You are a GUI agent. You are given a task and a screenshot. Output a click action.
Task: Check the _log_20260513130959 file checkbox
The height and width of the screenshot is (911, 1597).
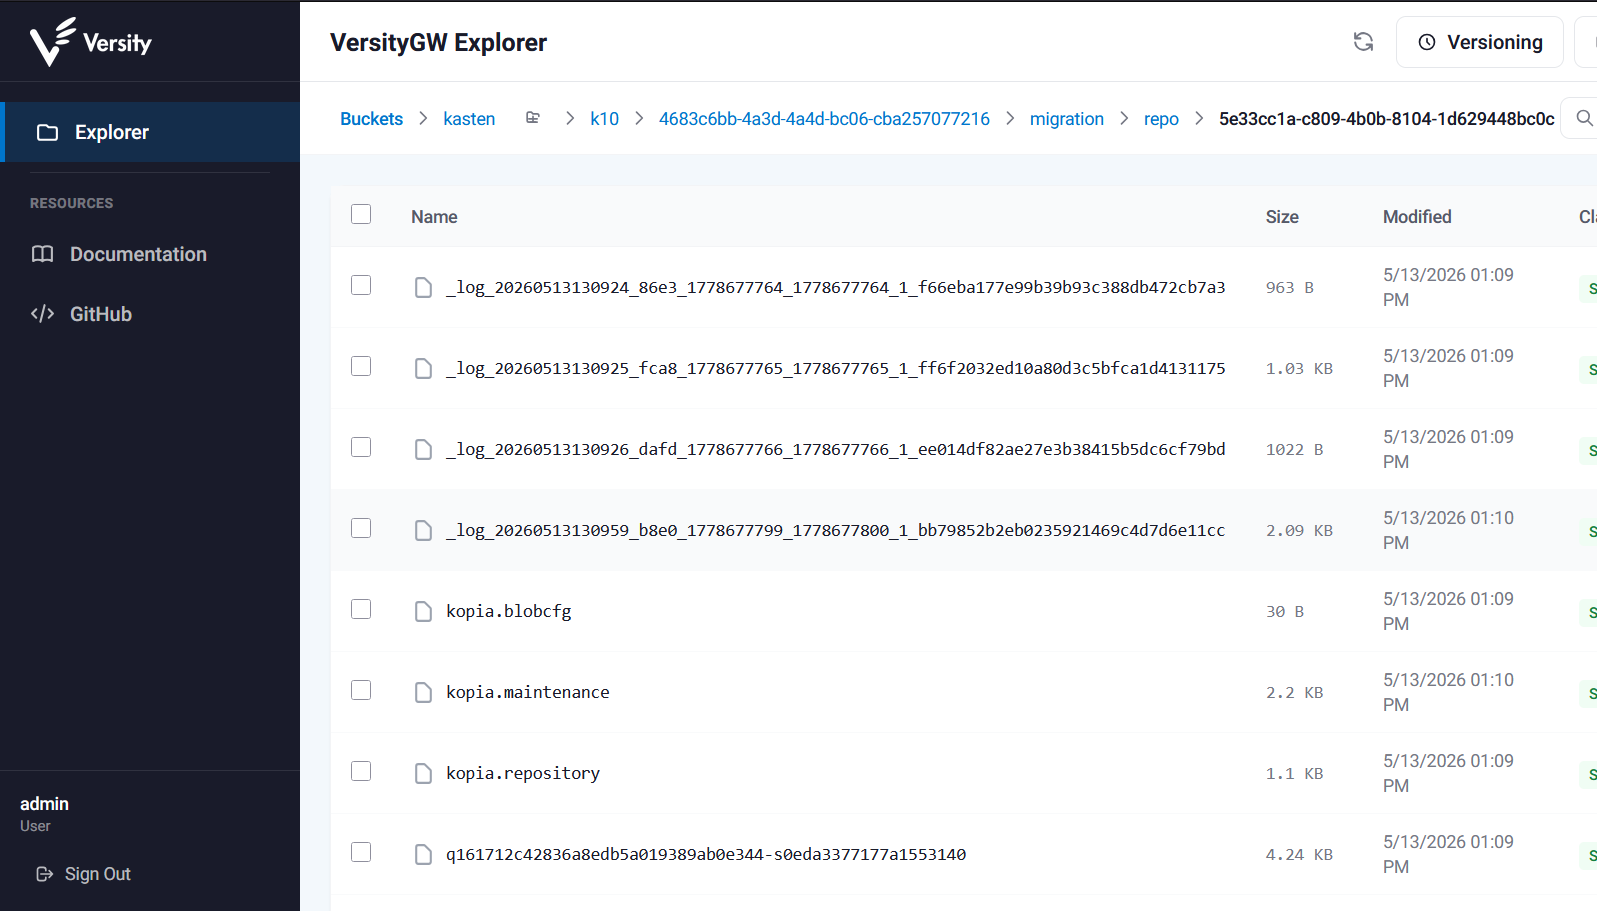click(x=361, y=528)
